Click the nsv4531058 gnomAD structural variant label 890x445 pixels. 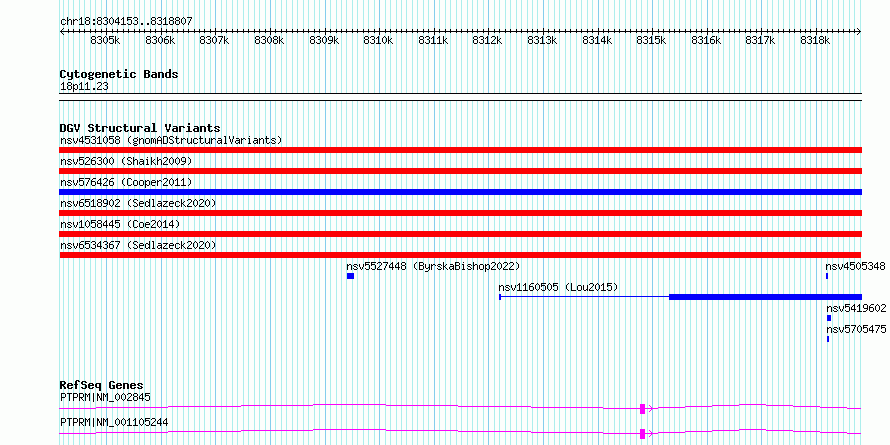pos(171,140)
